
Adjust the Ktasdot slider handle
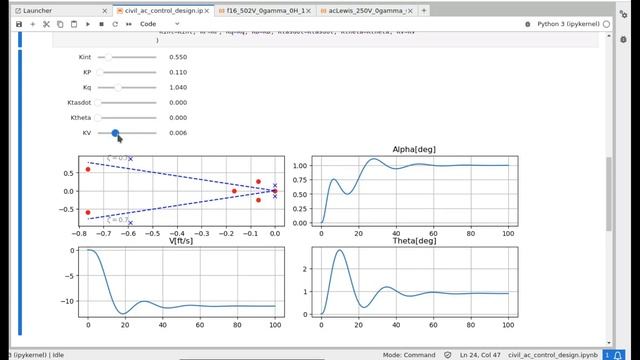click(x=98, y=102)
